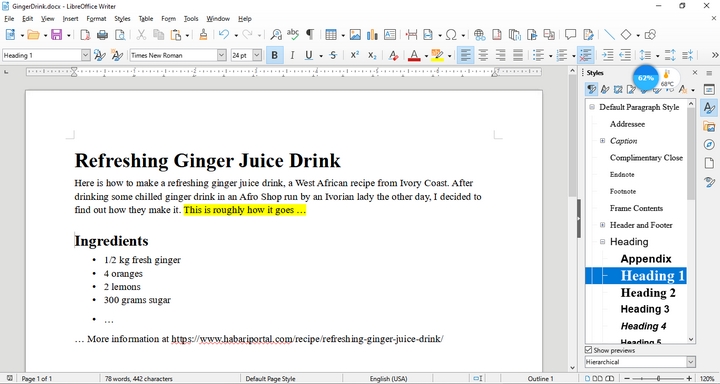Image resolution: width=720 pixels, height=384 pixels.
Task: Center the paragraph horizontally
Action: (x=483, y=56)
